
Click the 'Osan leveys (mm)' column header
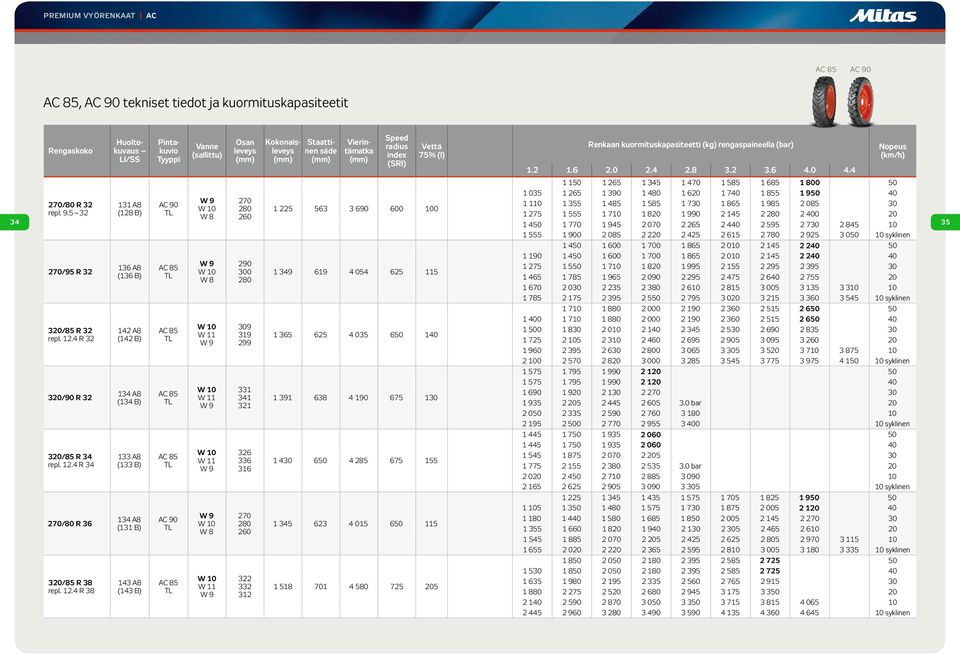pos(245,151)
